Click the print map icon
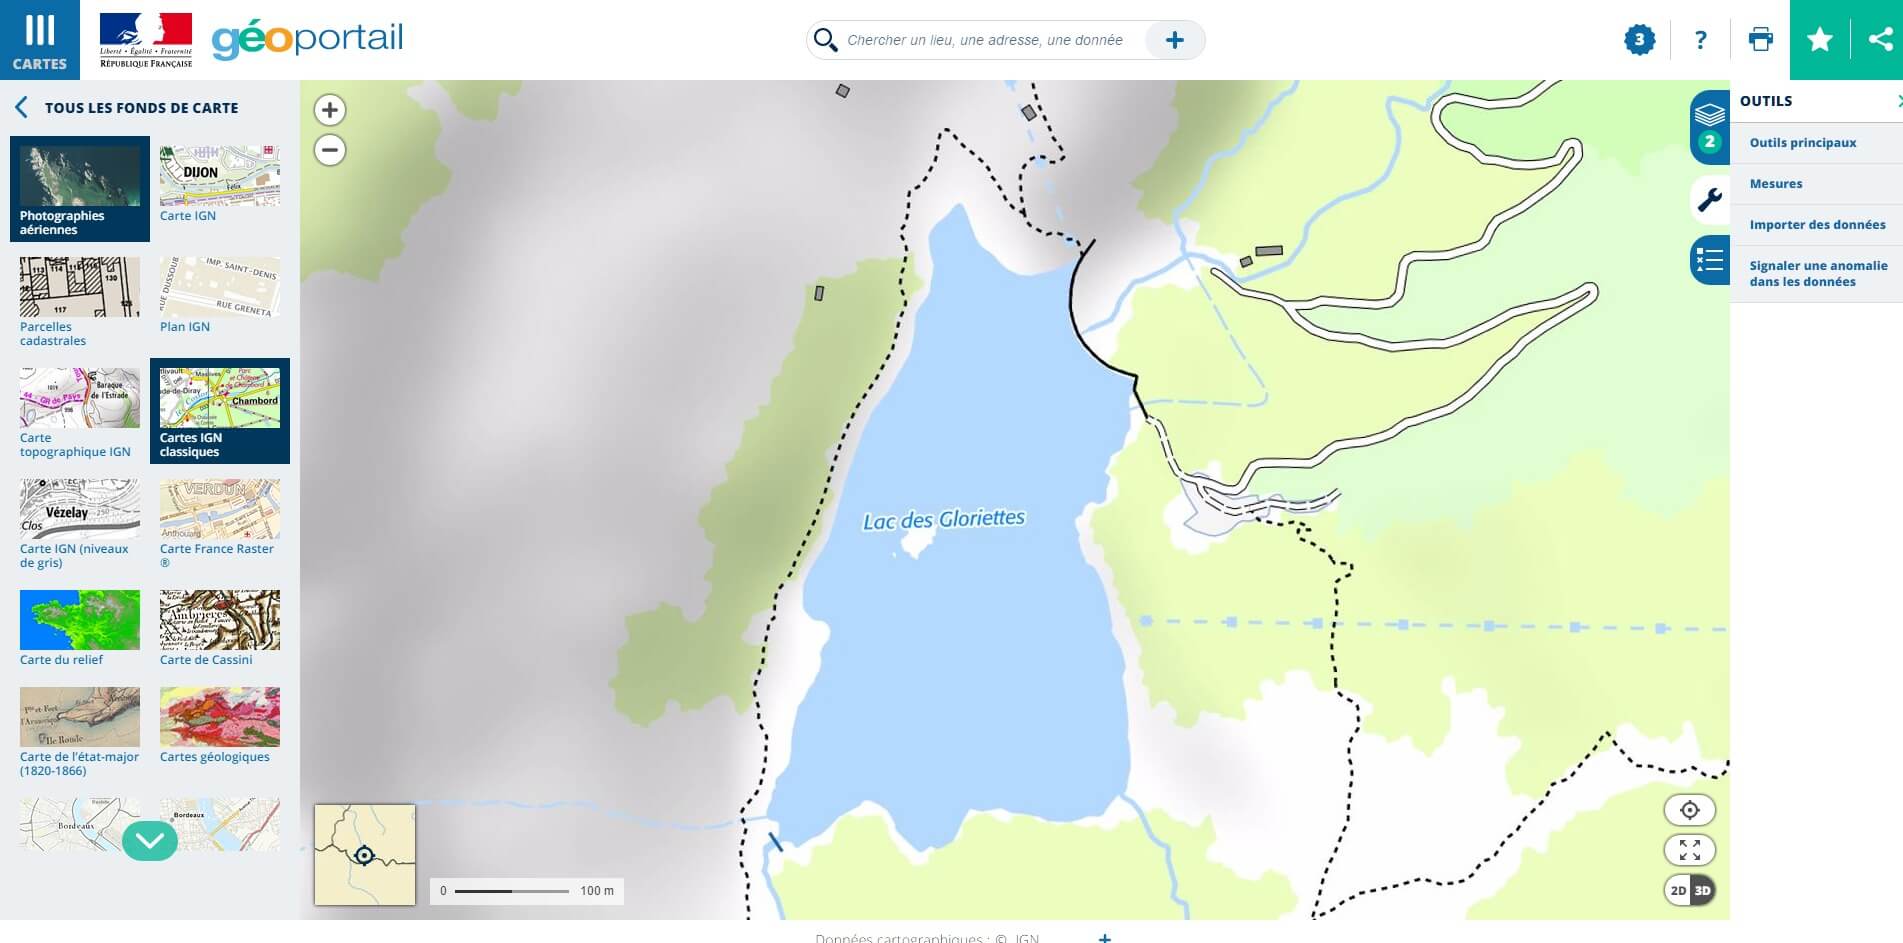 1760,40
